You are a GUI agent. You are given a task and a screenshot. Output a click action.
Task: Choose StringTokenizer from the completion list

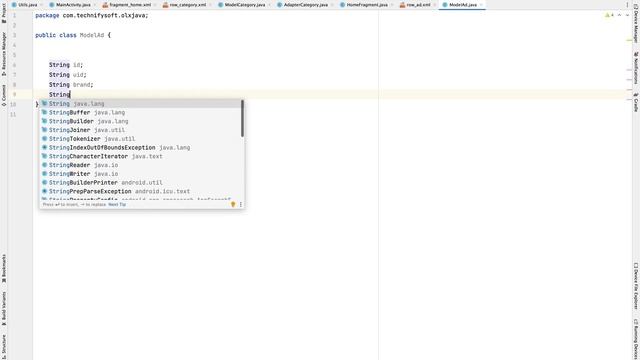pyautogui.click(x=141, y=139)
